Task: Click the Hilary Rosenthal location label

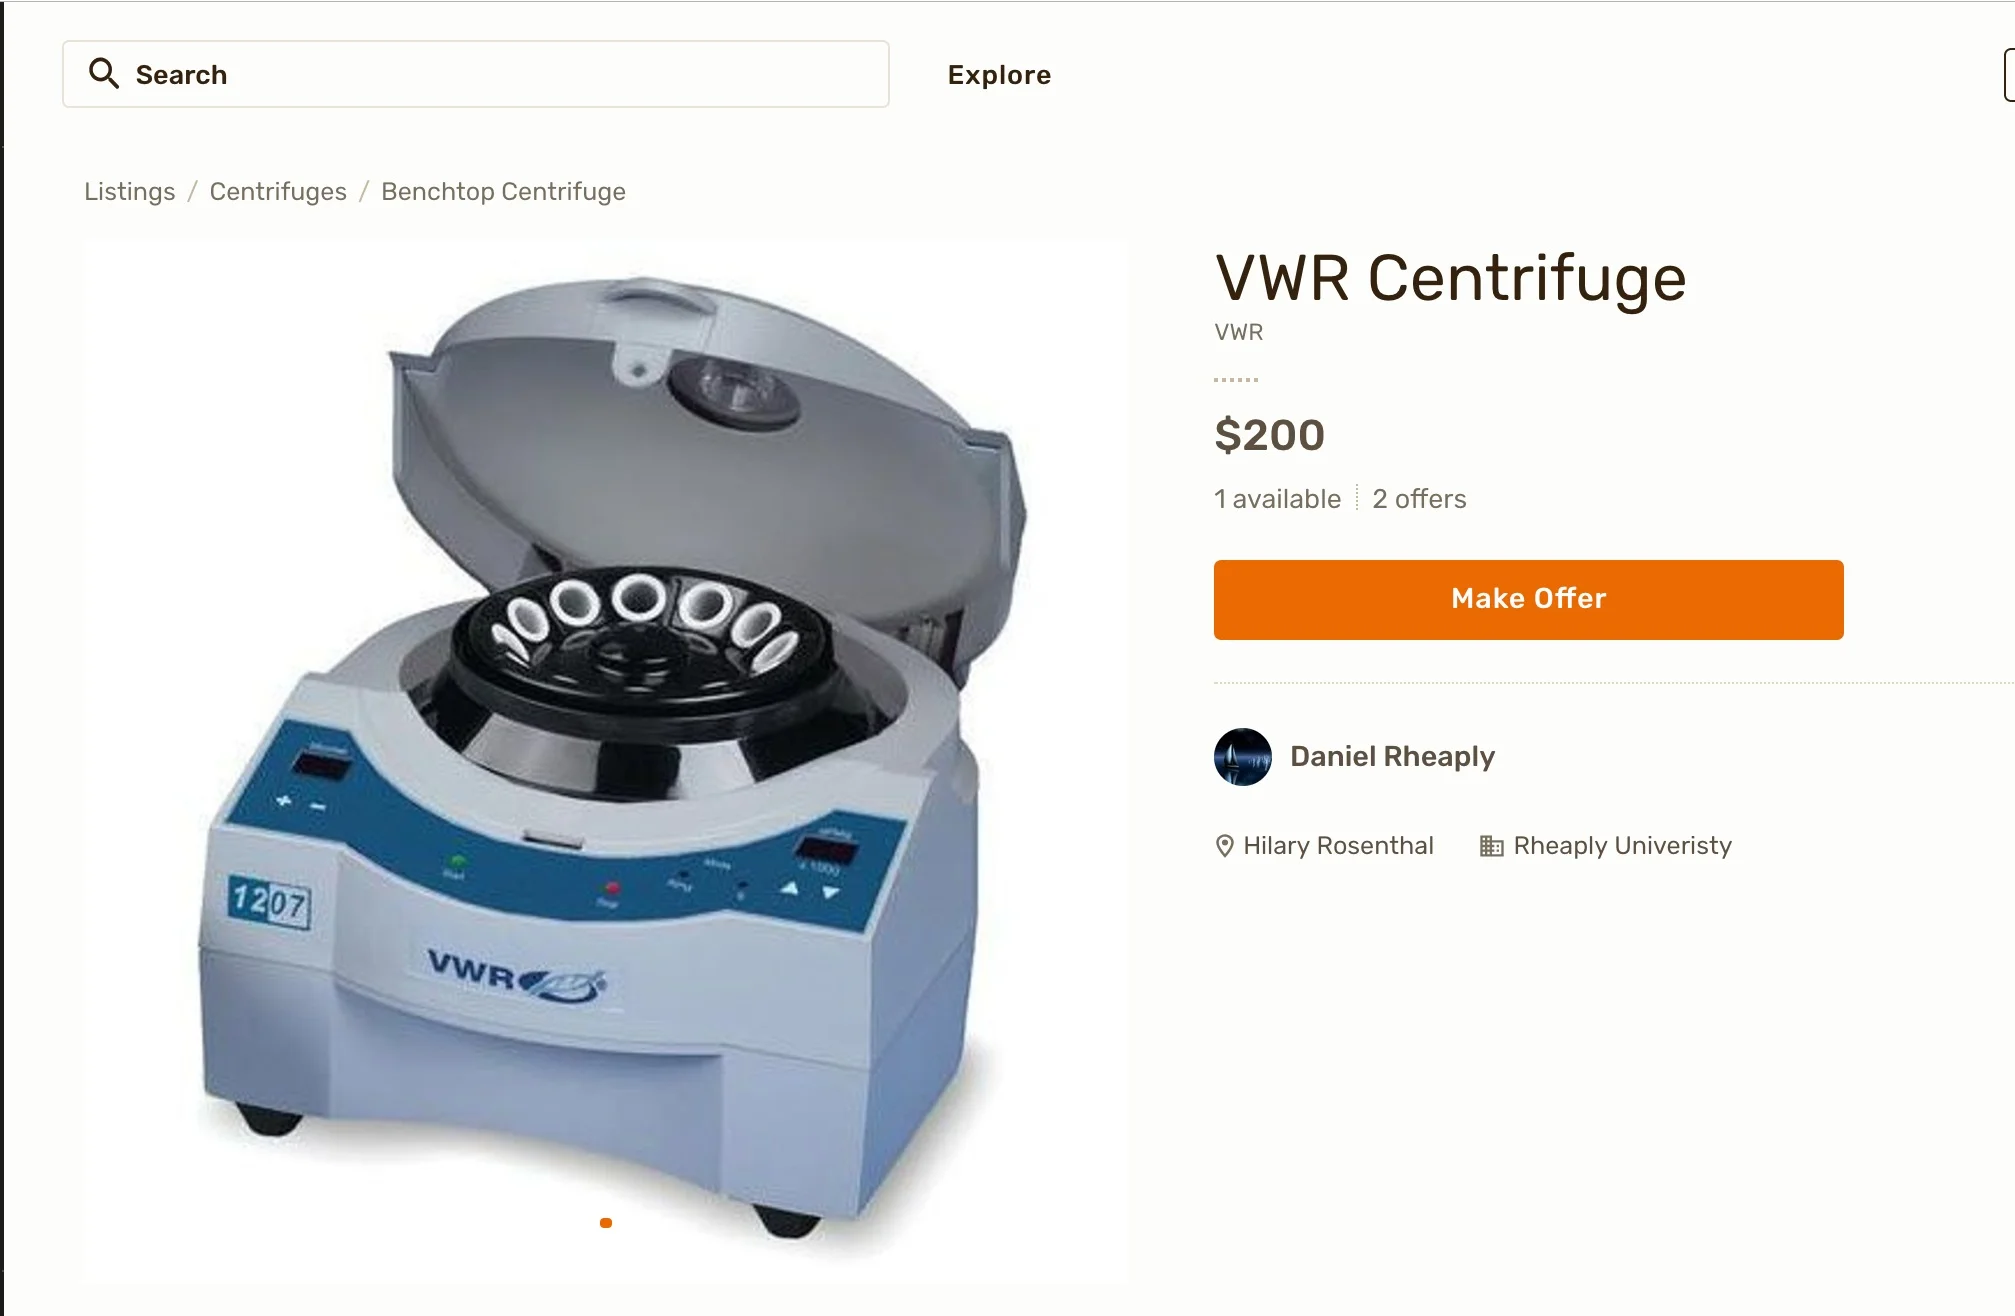Action: pyautogui.click(x=1338, y=846)
